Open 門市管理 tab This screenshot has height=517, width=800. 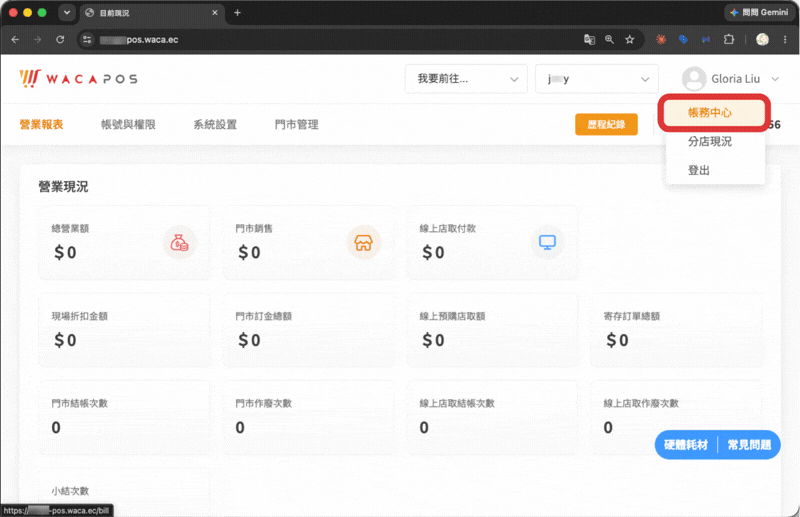296,125
